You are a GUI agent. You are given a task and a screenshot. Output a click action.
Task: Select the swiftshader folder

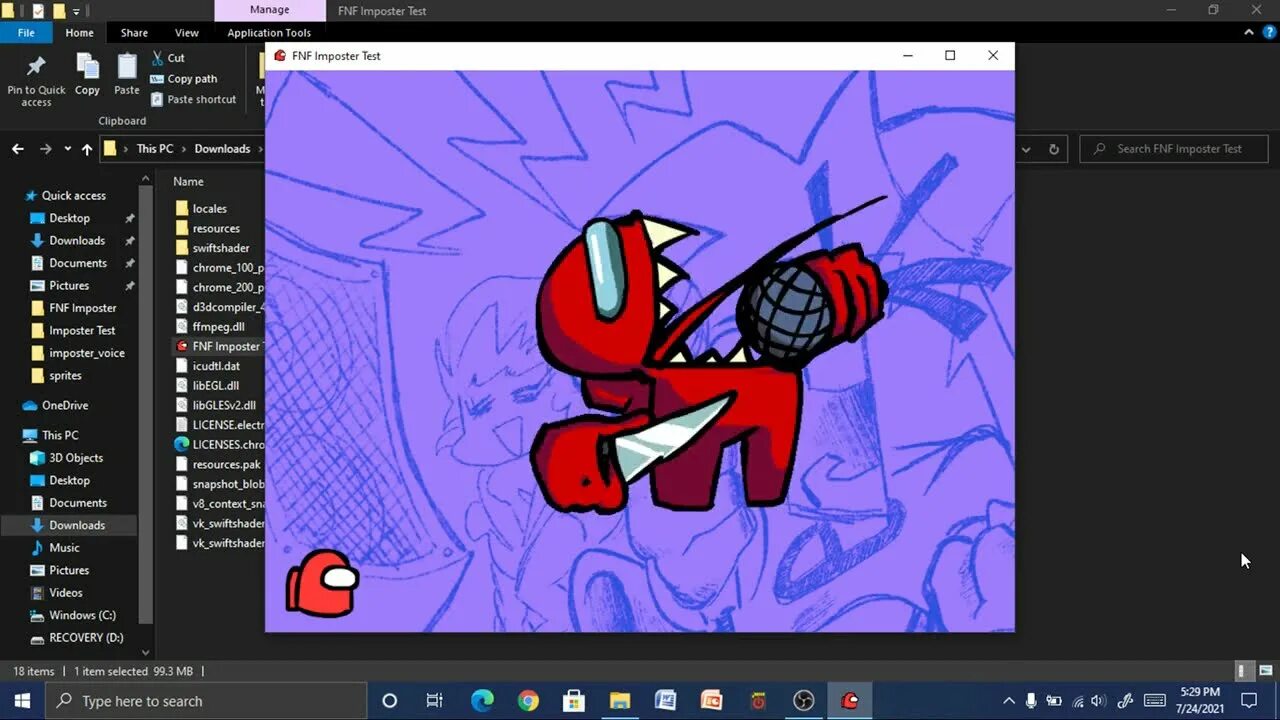coord(221,248)
